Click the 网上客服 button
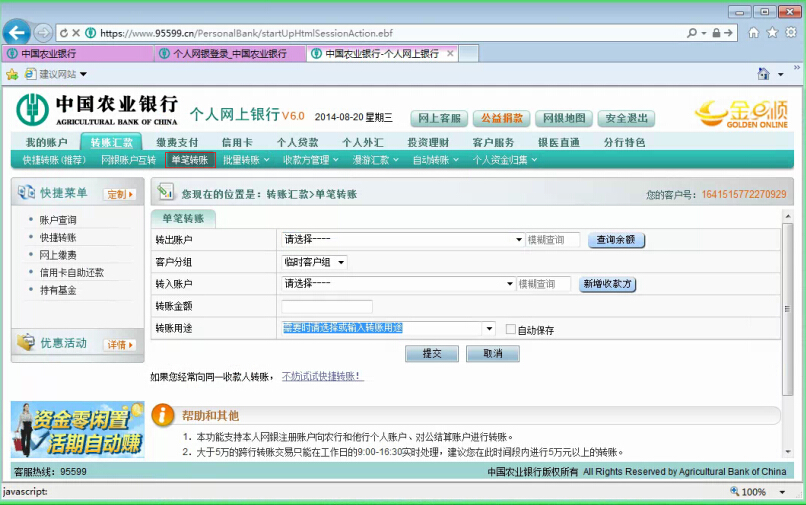806x505 pixels. [439, 118]
